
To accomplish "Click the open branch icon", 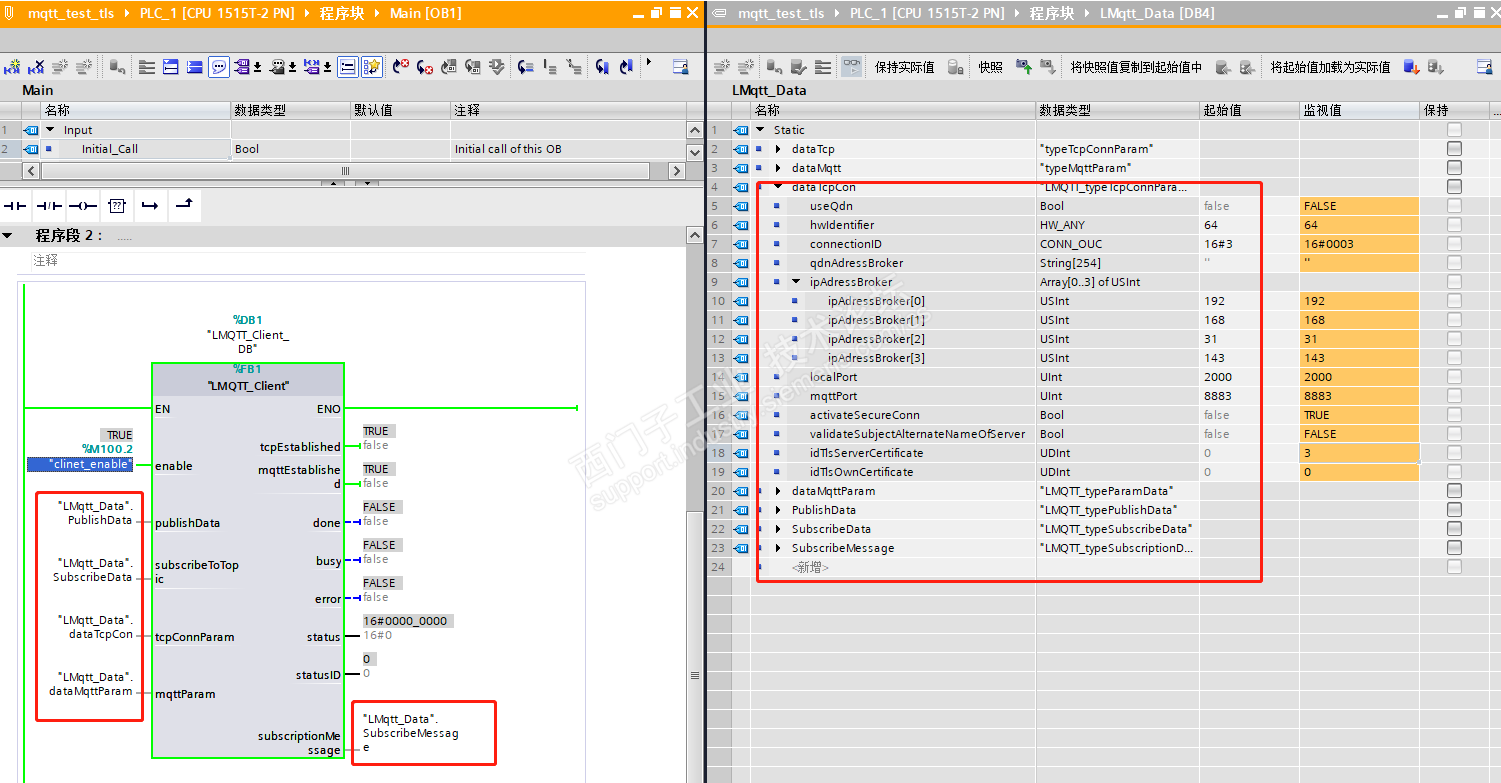I will pyautogui.click(x=150, y=206).
